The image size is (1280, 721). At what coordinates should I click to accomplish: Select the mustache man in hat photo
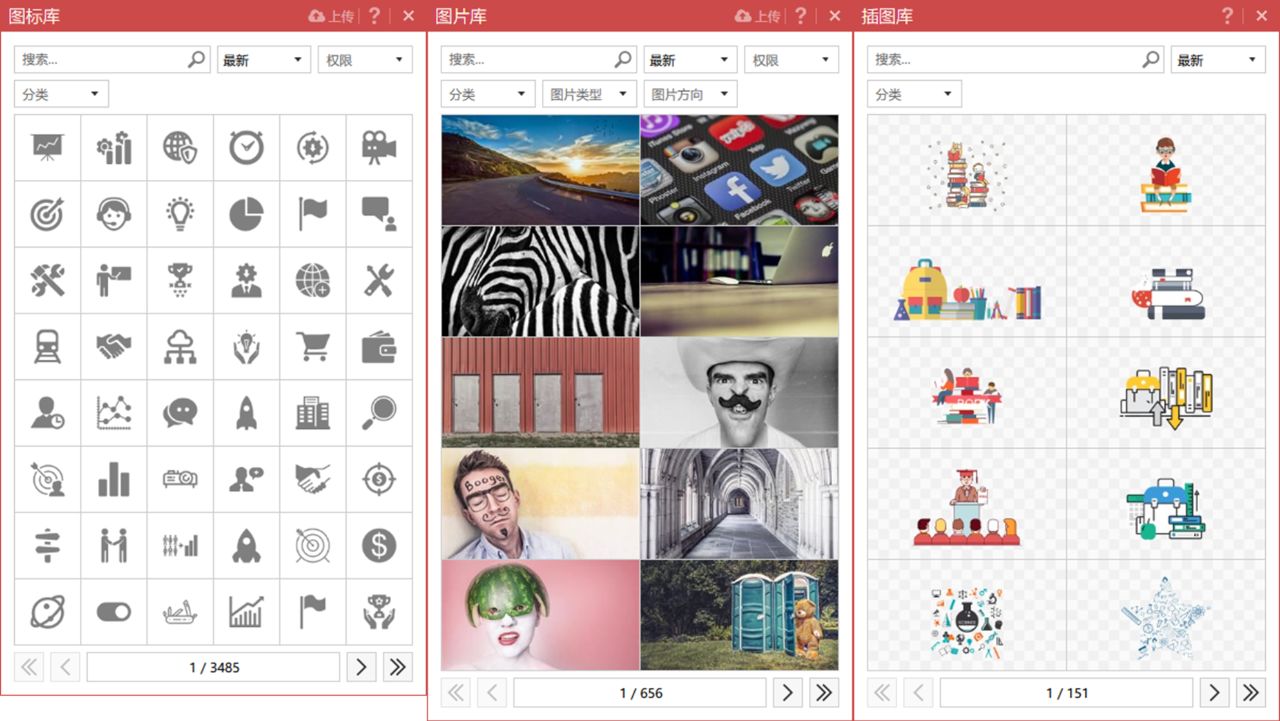click(740, 392)
